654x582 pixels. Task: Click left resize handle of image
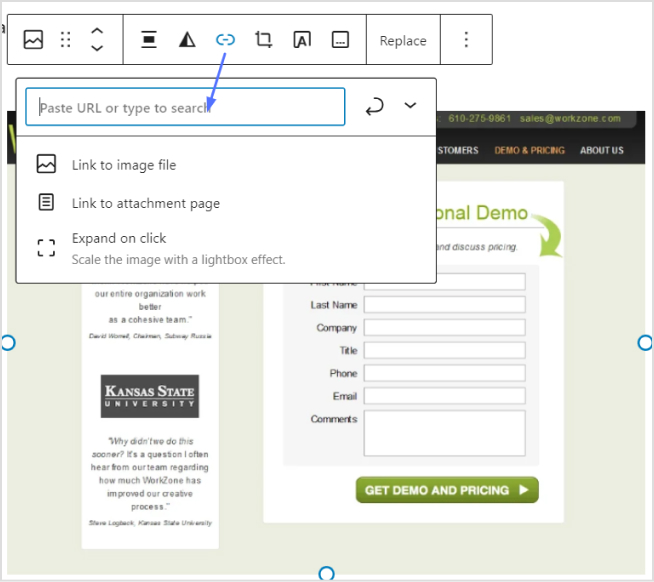point(8,343)
